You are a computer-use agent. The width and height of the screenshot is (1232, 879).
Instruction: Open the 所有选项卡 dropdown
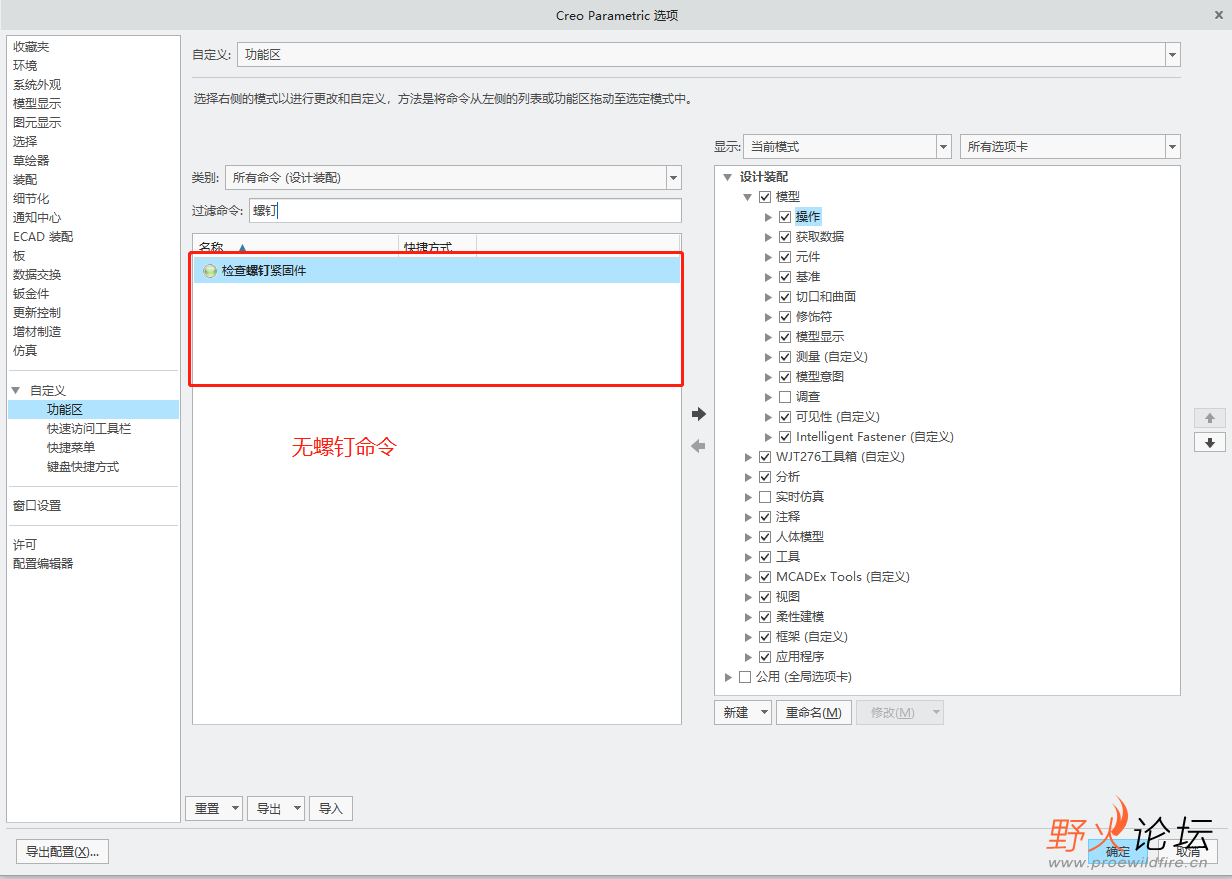[1172, 147]
